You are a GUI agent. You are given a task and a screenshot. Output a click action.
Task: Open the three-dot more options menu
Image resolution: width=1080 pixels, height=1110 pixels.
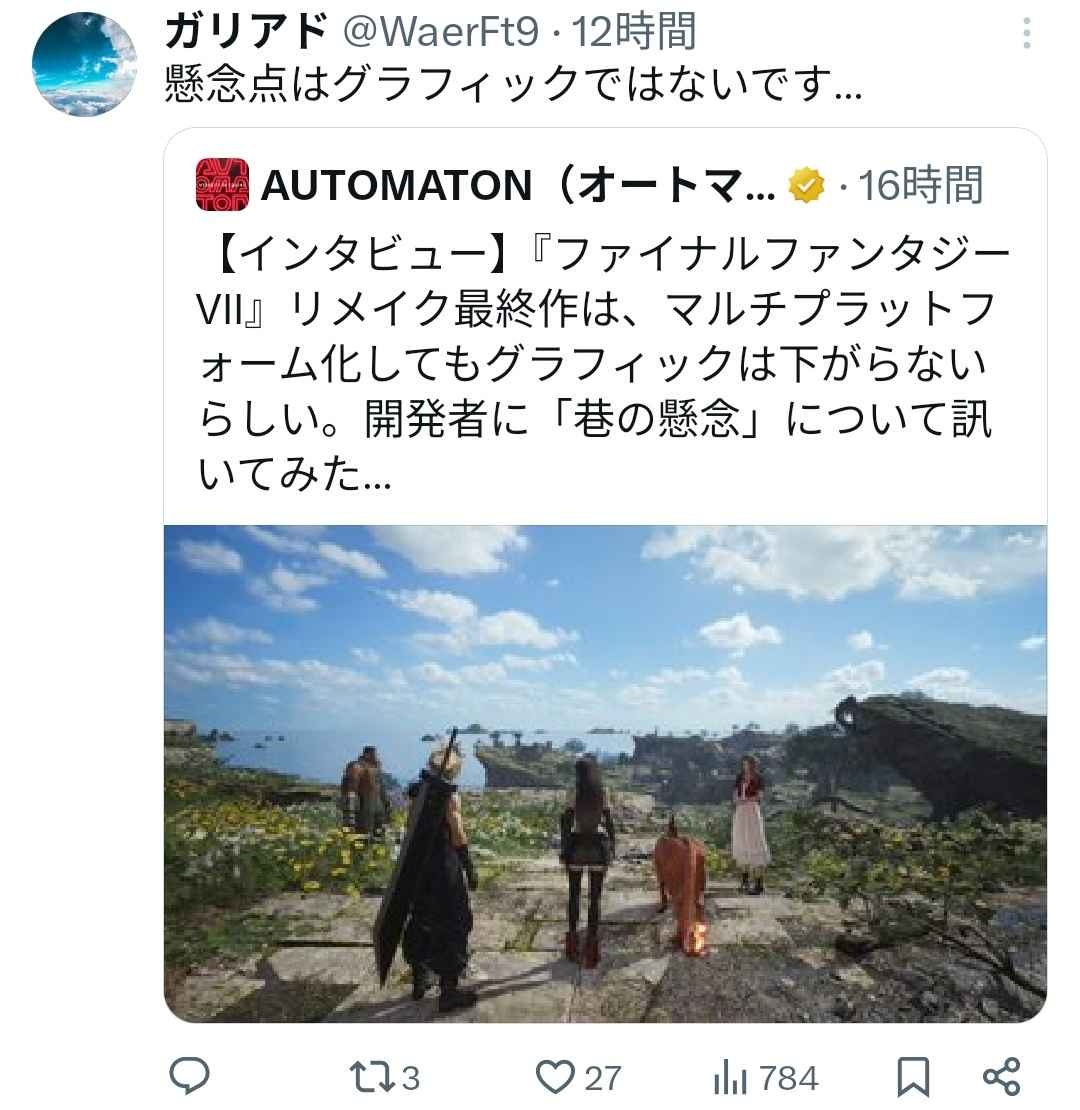point(1026,33)
